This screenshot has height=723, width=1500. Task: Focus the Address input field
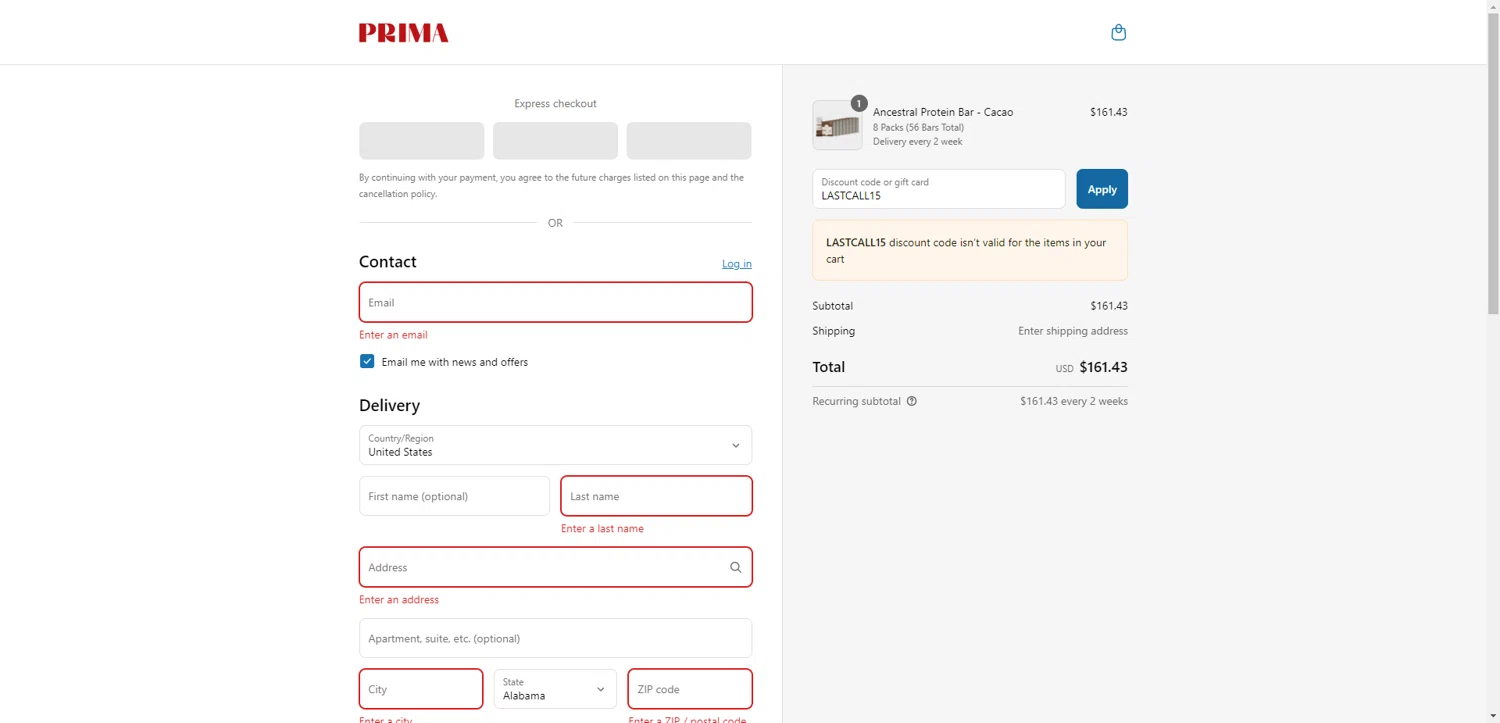[x=555, y=567]
